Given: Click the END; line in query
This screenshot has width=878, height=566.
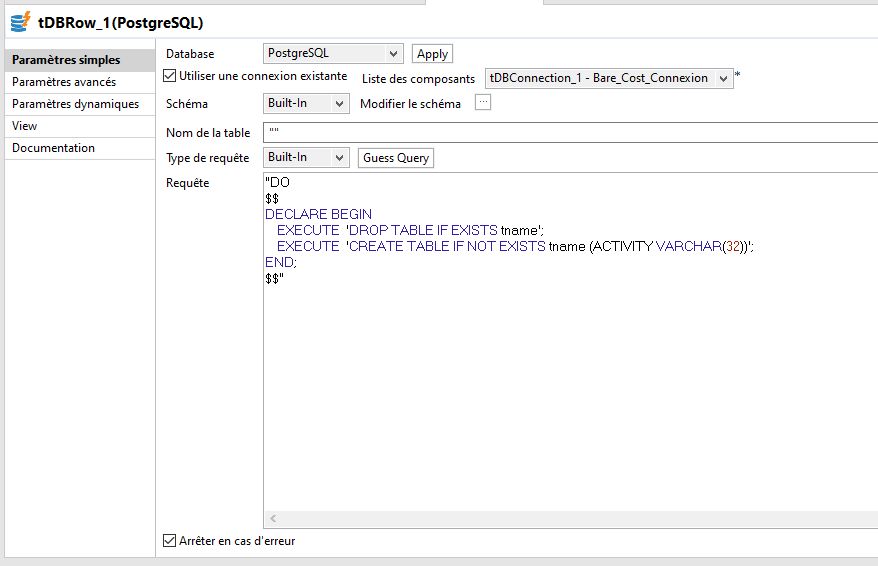Looking at the screenshot, I should pyautogui.click(x=281, y=262).
